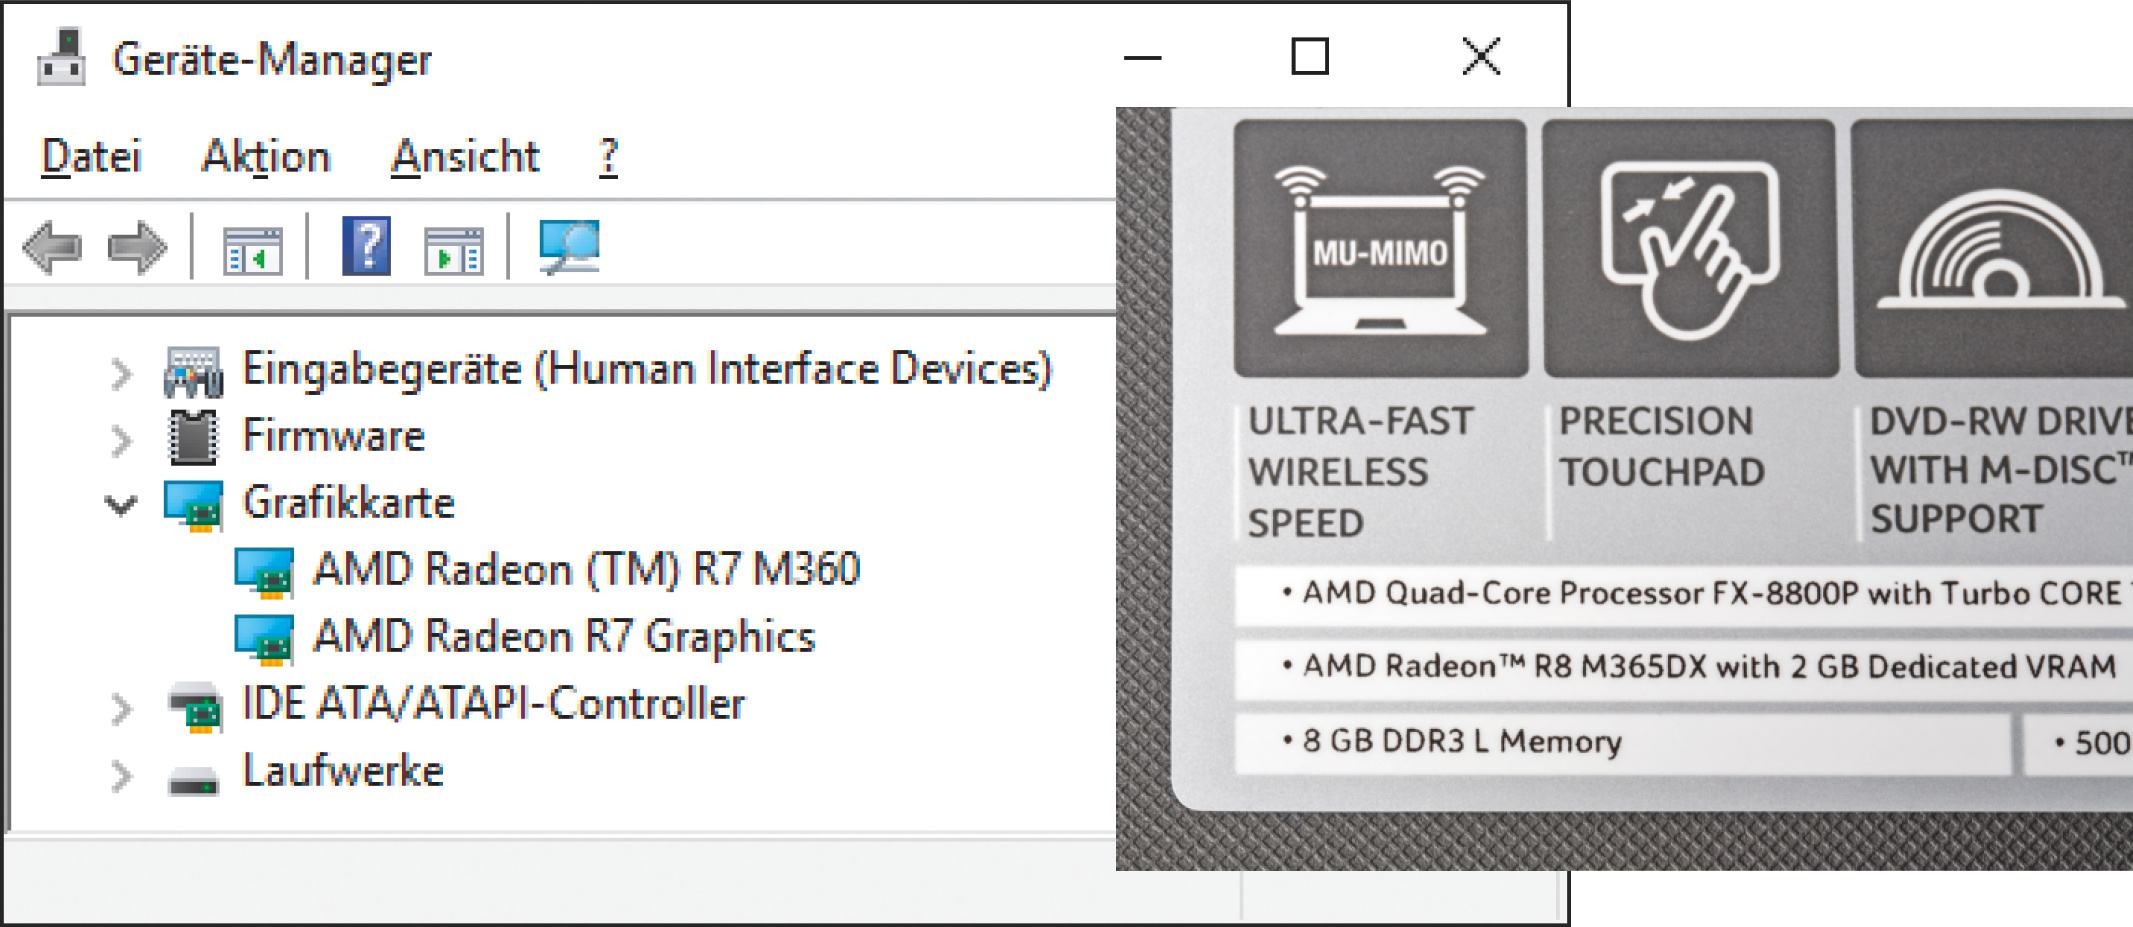
Task: Open the blue question mark help icon
Action: point(366,246)
